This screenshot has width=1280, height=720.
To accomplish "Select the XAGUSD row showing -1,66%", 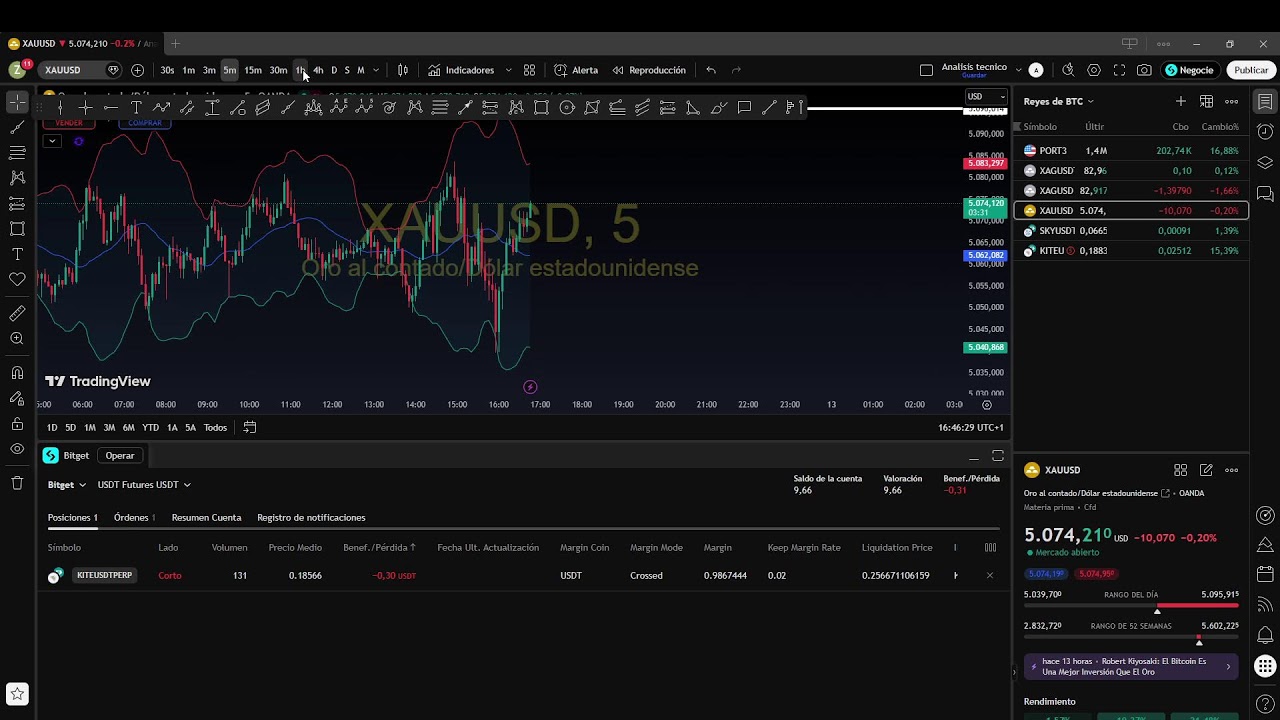I will (1131, 191).
